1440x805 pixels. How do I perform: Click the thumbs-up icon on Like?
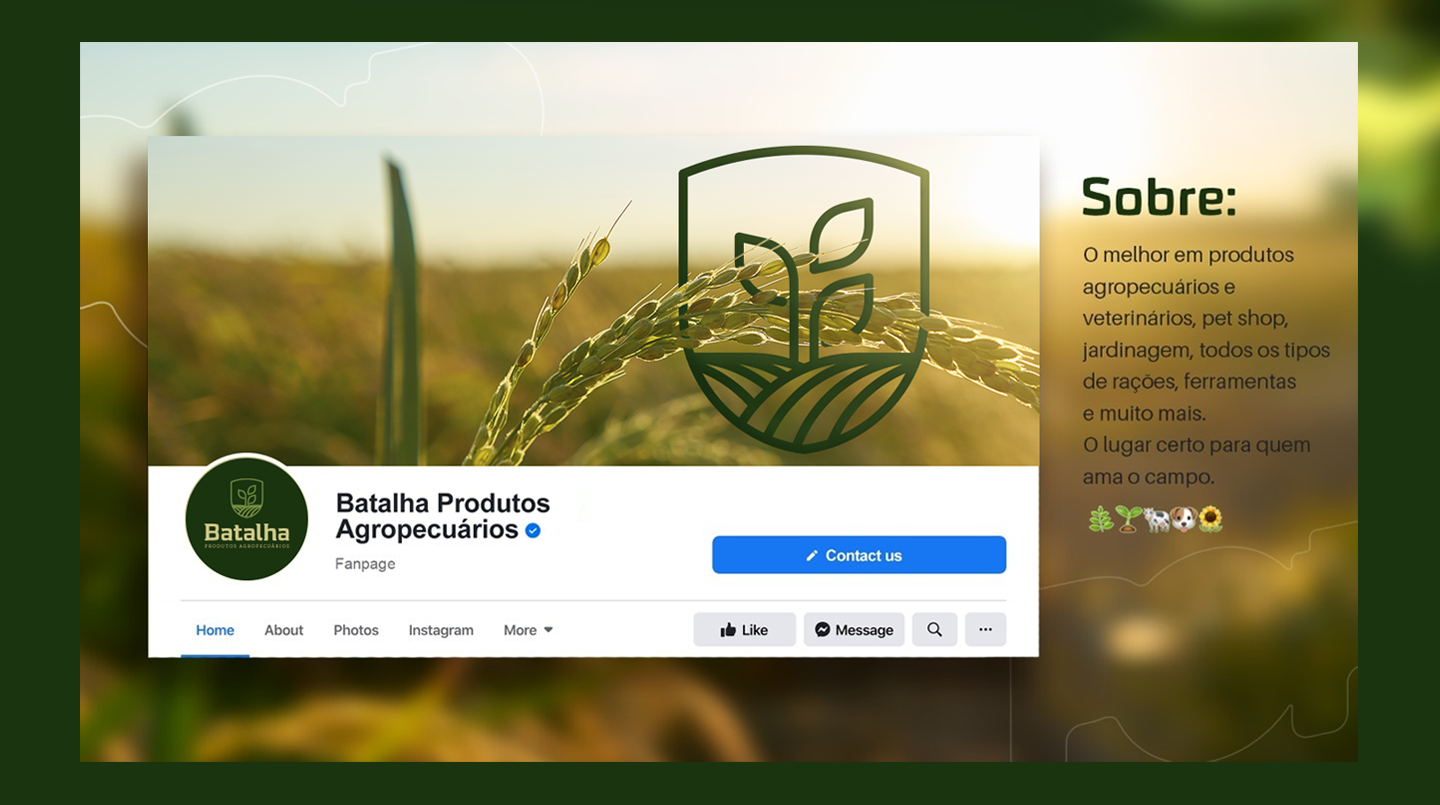pyautogui.click(x=728, y=630)
